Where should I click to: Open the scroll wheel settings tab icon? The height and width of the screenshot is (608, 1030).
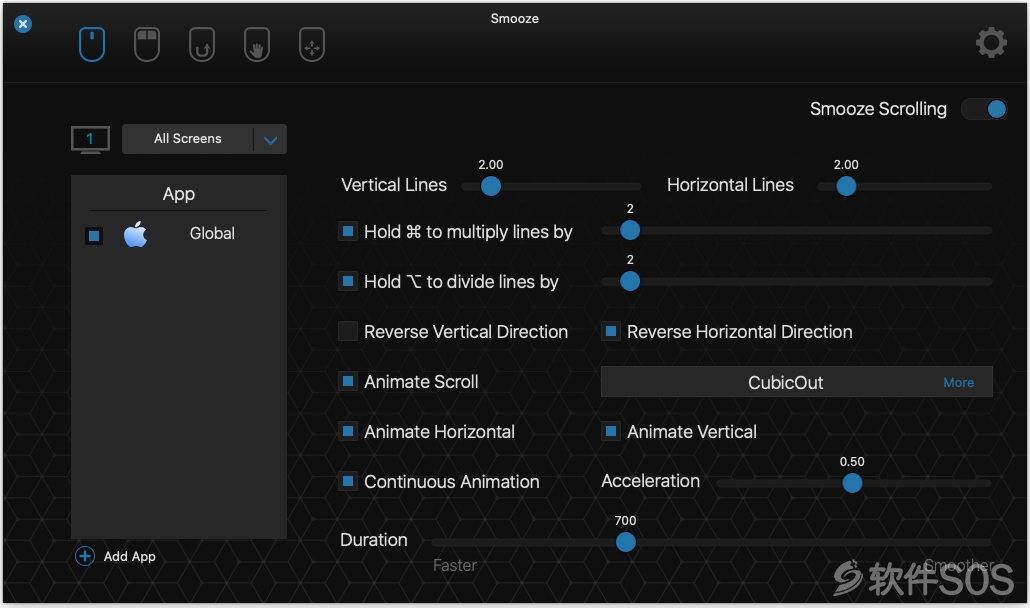coord(92,45)
